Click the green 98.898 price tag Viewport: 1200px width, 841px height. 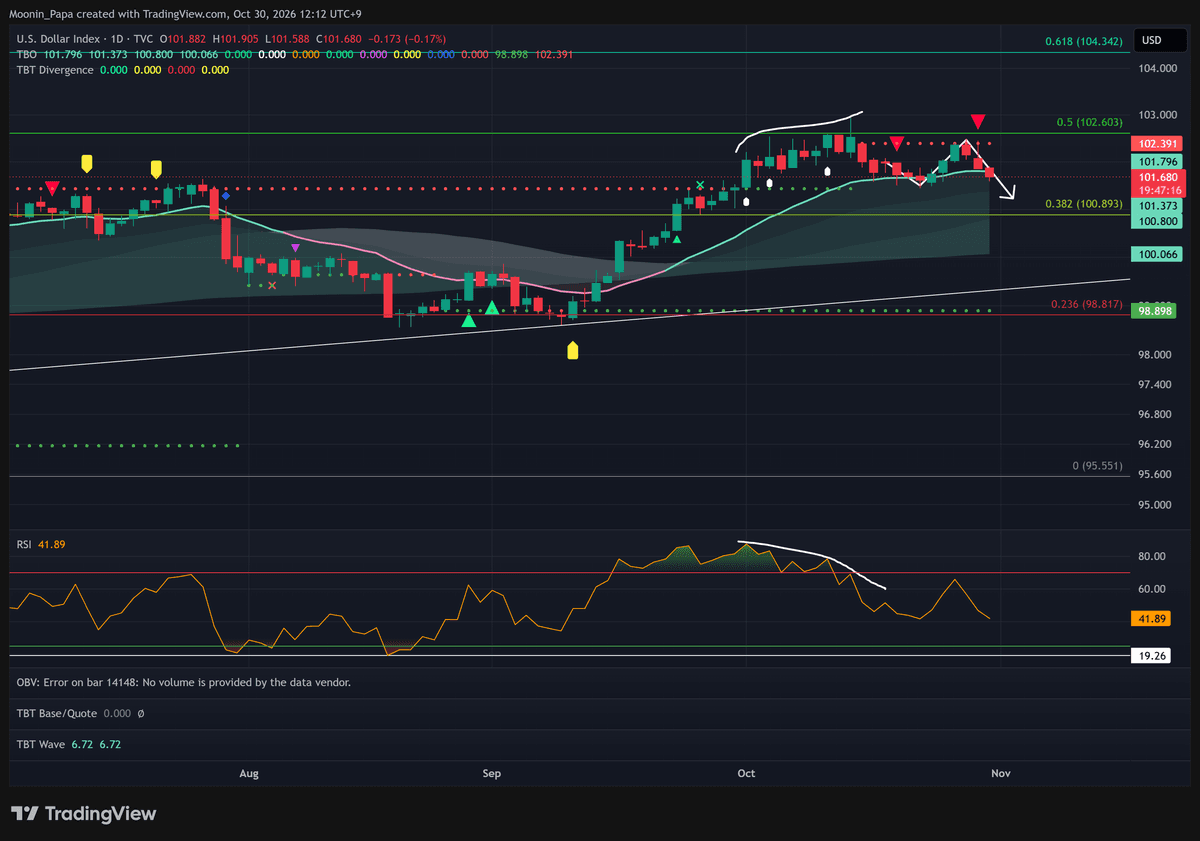pos(1154,312)
